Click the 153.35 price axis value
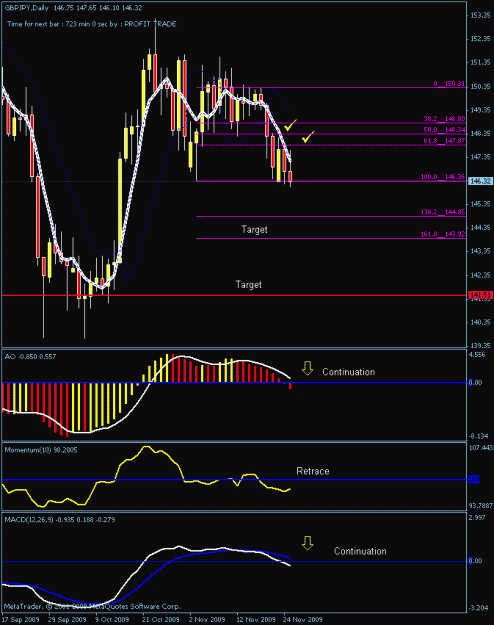The height and width of the screenshot is (625, 494). [x=480, y=15]
